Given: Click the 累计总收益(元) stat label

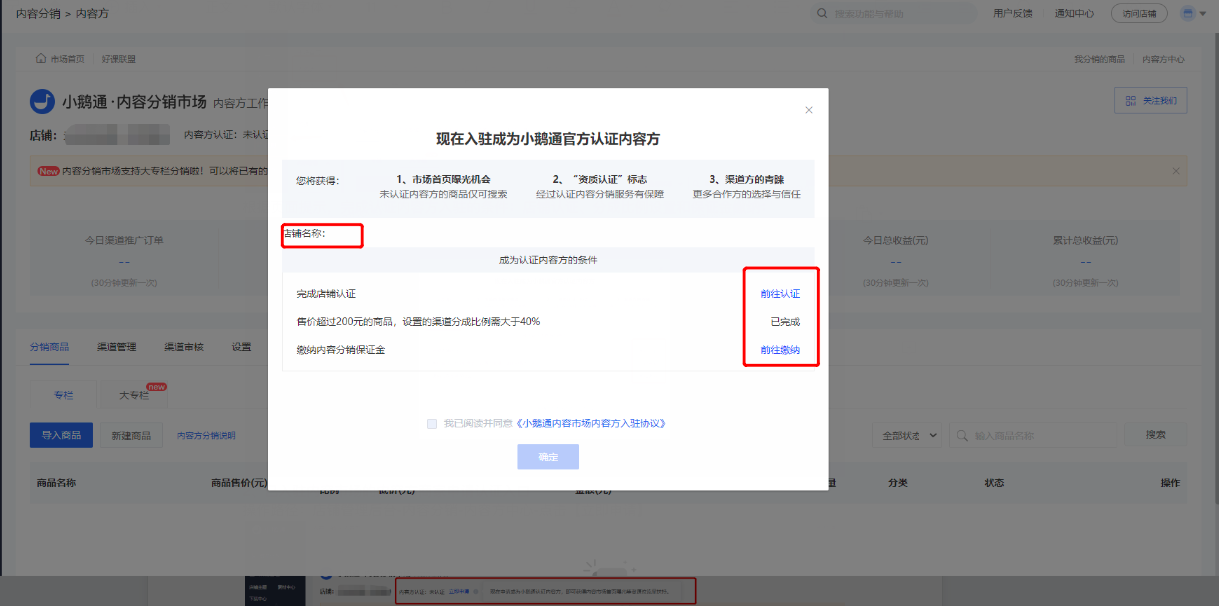Looking at the screenshot, I should (1085, 241).
